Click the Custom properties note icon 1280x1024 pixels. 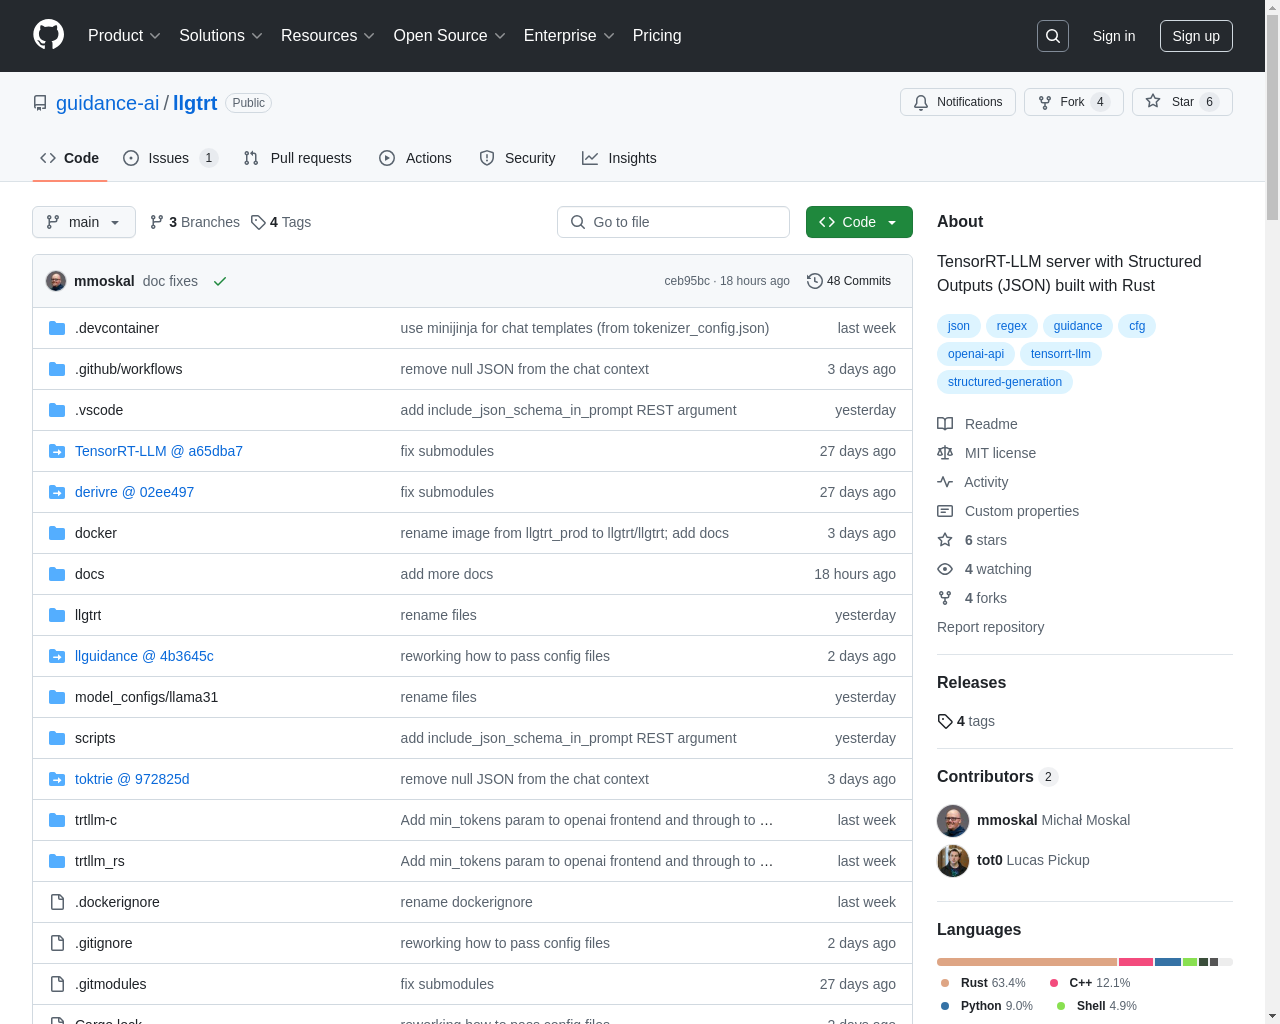click(x=945, y=511)
